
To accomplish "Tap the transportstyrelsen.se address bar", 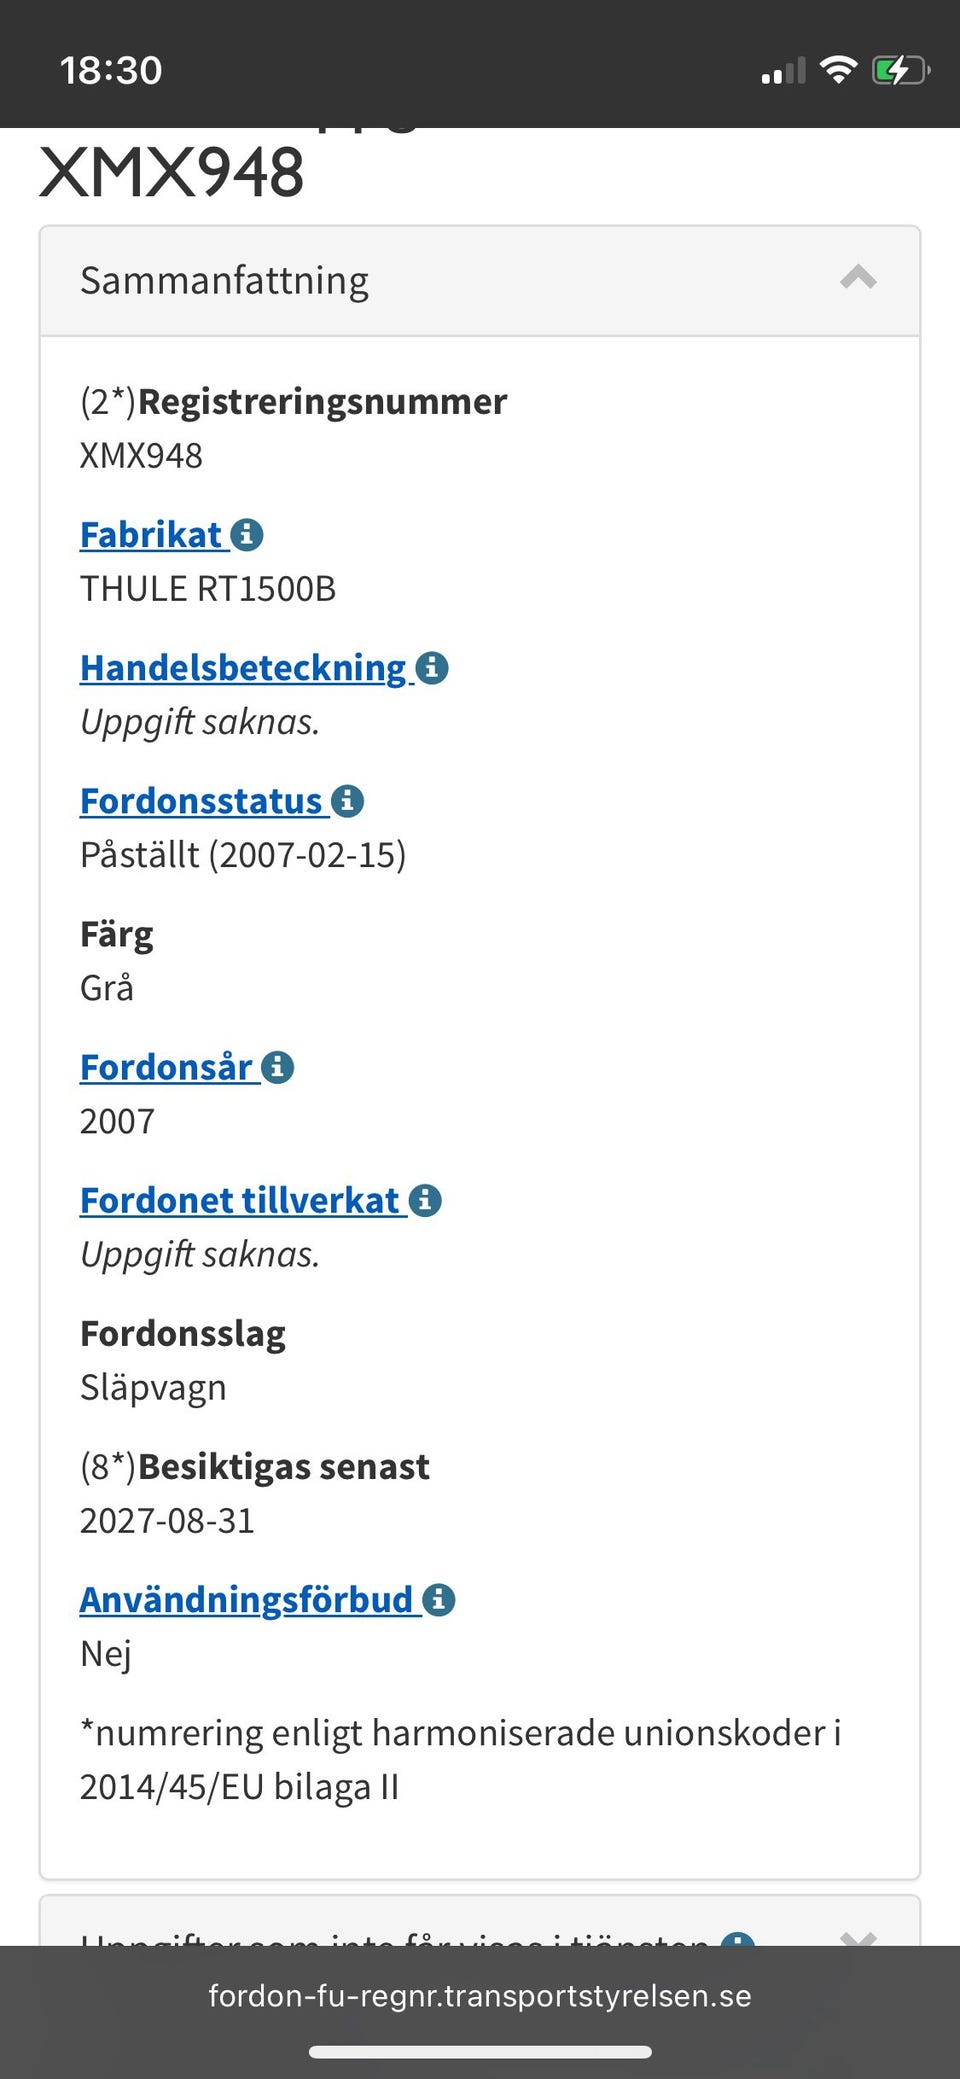I will click(x=480, y=1995).
